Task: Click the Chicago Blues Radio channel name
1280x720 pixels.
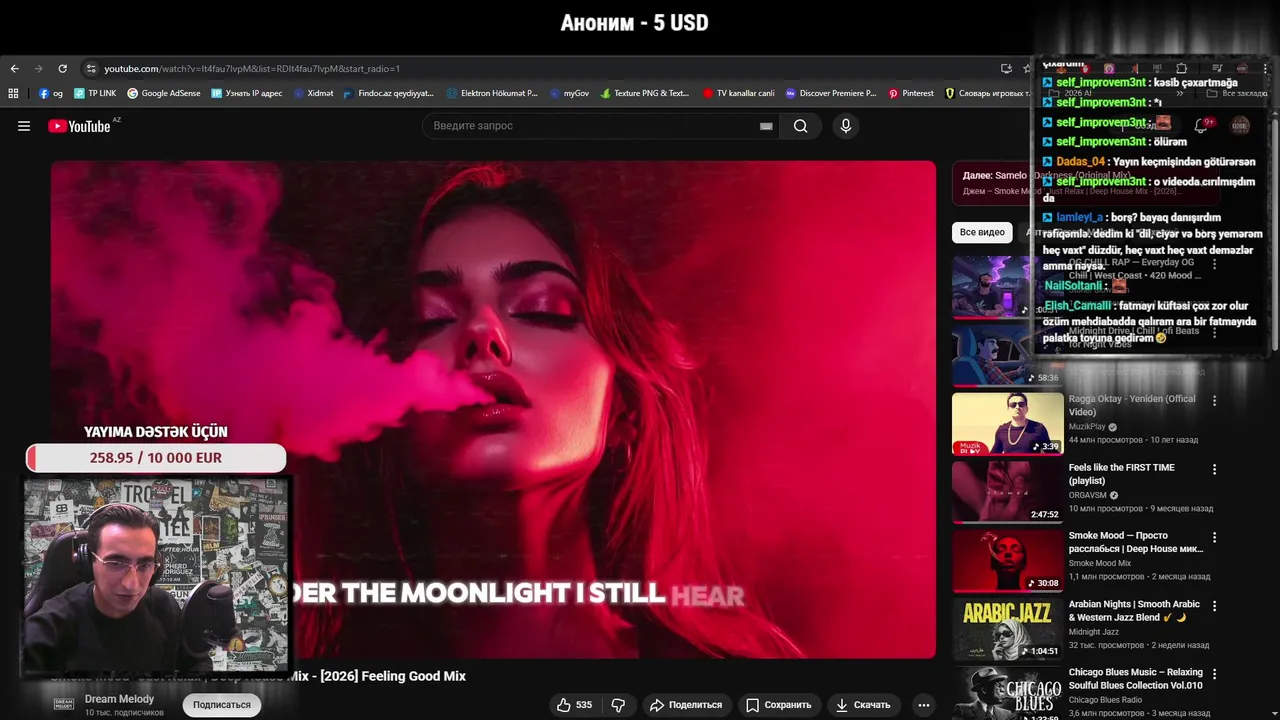Action: [1105, 700]
